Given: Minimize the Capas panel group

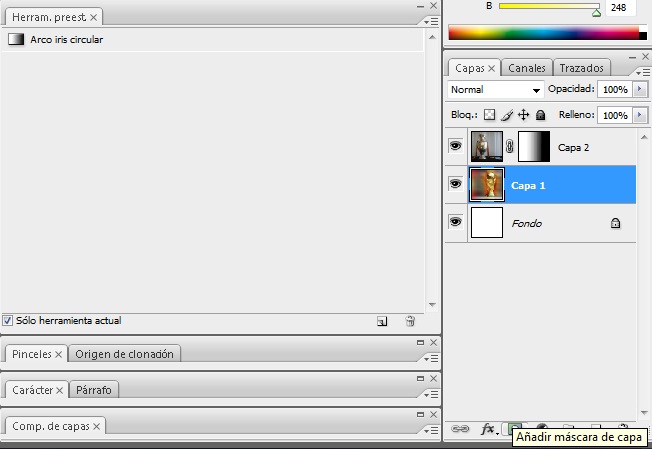Looking at the screenshot, I should click(632, 57).
